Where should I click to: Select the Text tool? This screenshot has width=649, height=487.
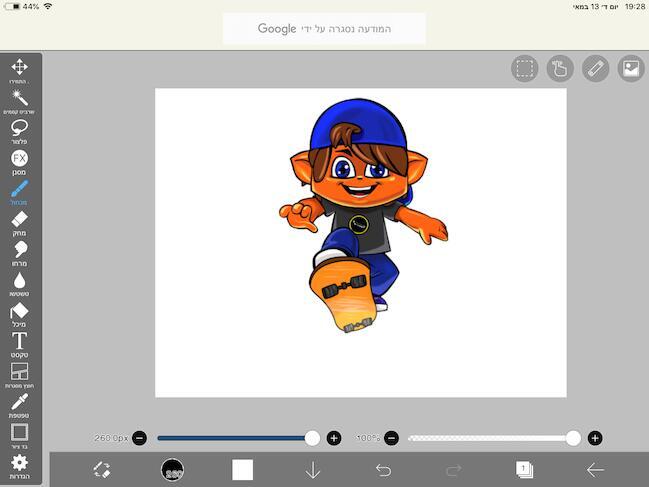pos(19,345)
